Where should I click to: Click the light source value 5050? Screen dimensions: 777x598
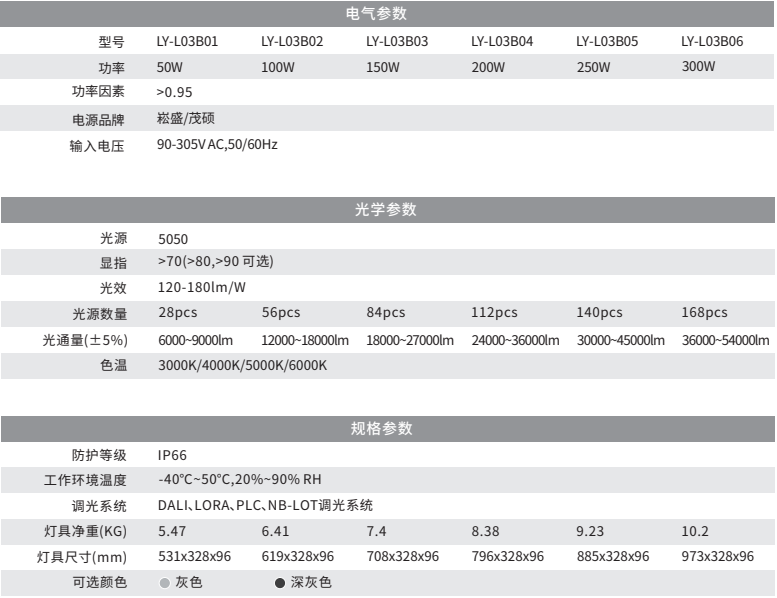(173, 239)
